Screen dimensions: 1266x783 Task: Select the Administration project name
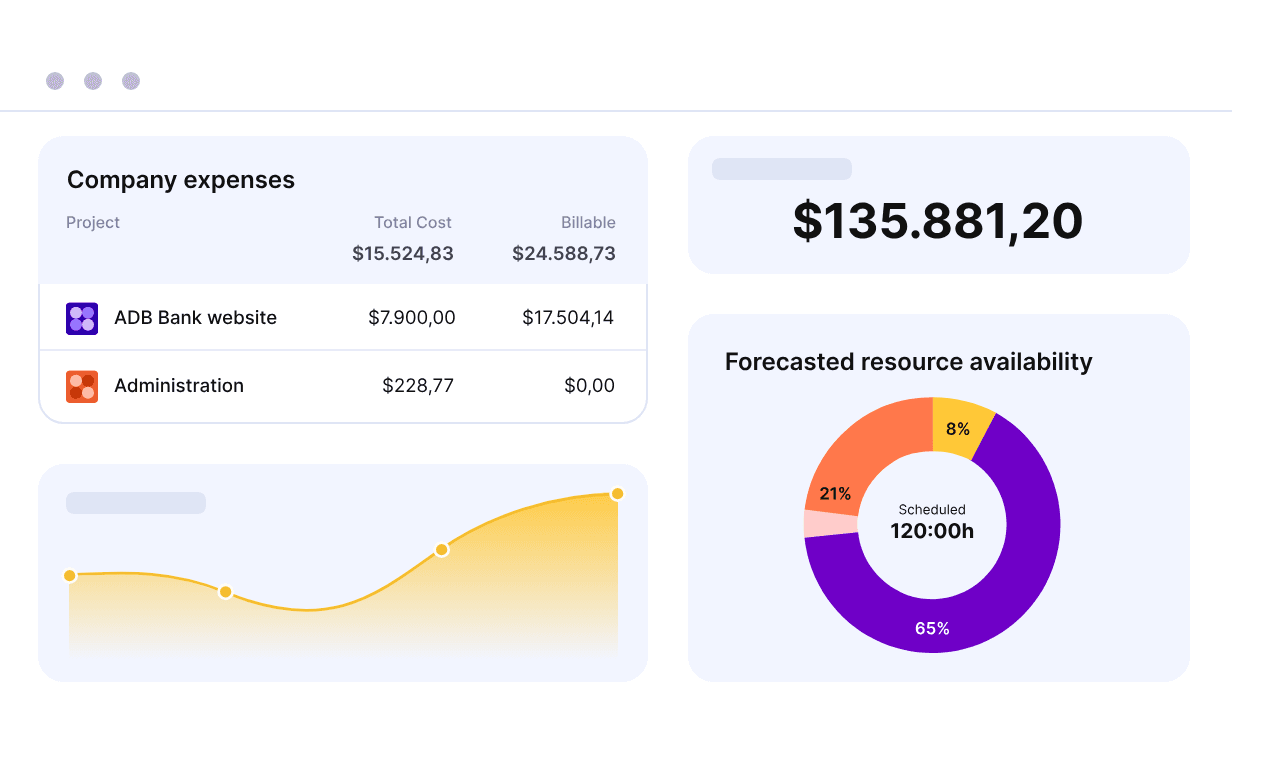tap(179, 386)
